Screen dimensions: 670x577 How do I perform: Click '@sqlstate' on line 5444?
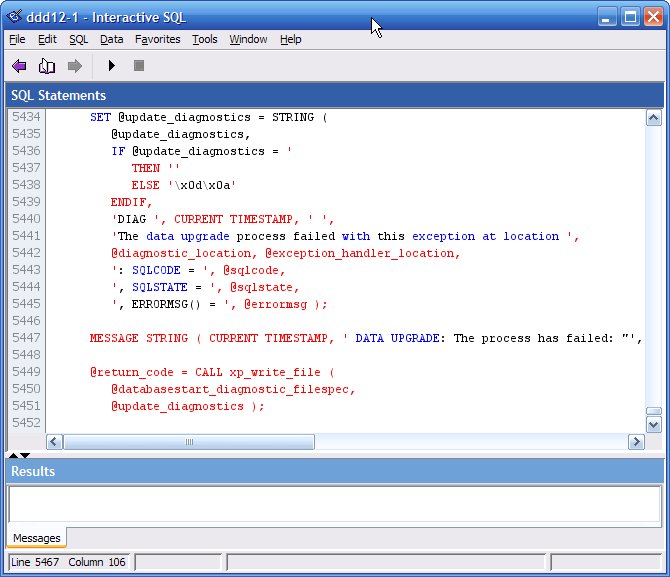264,287
